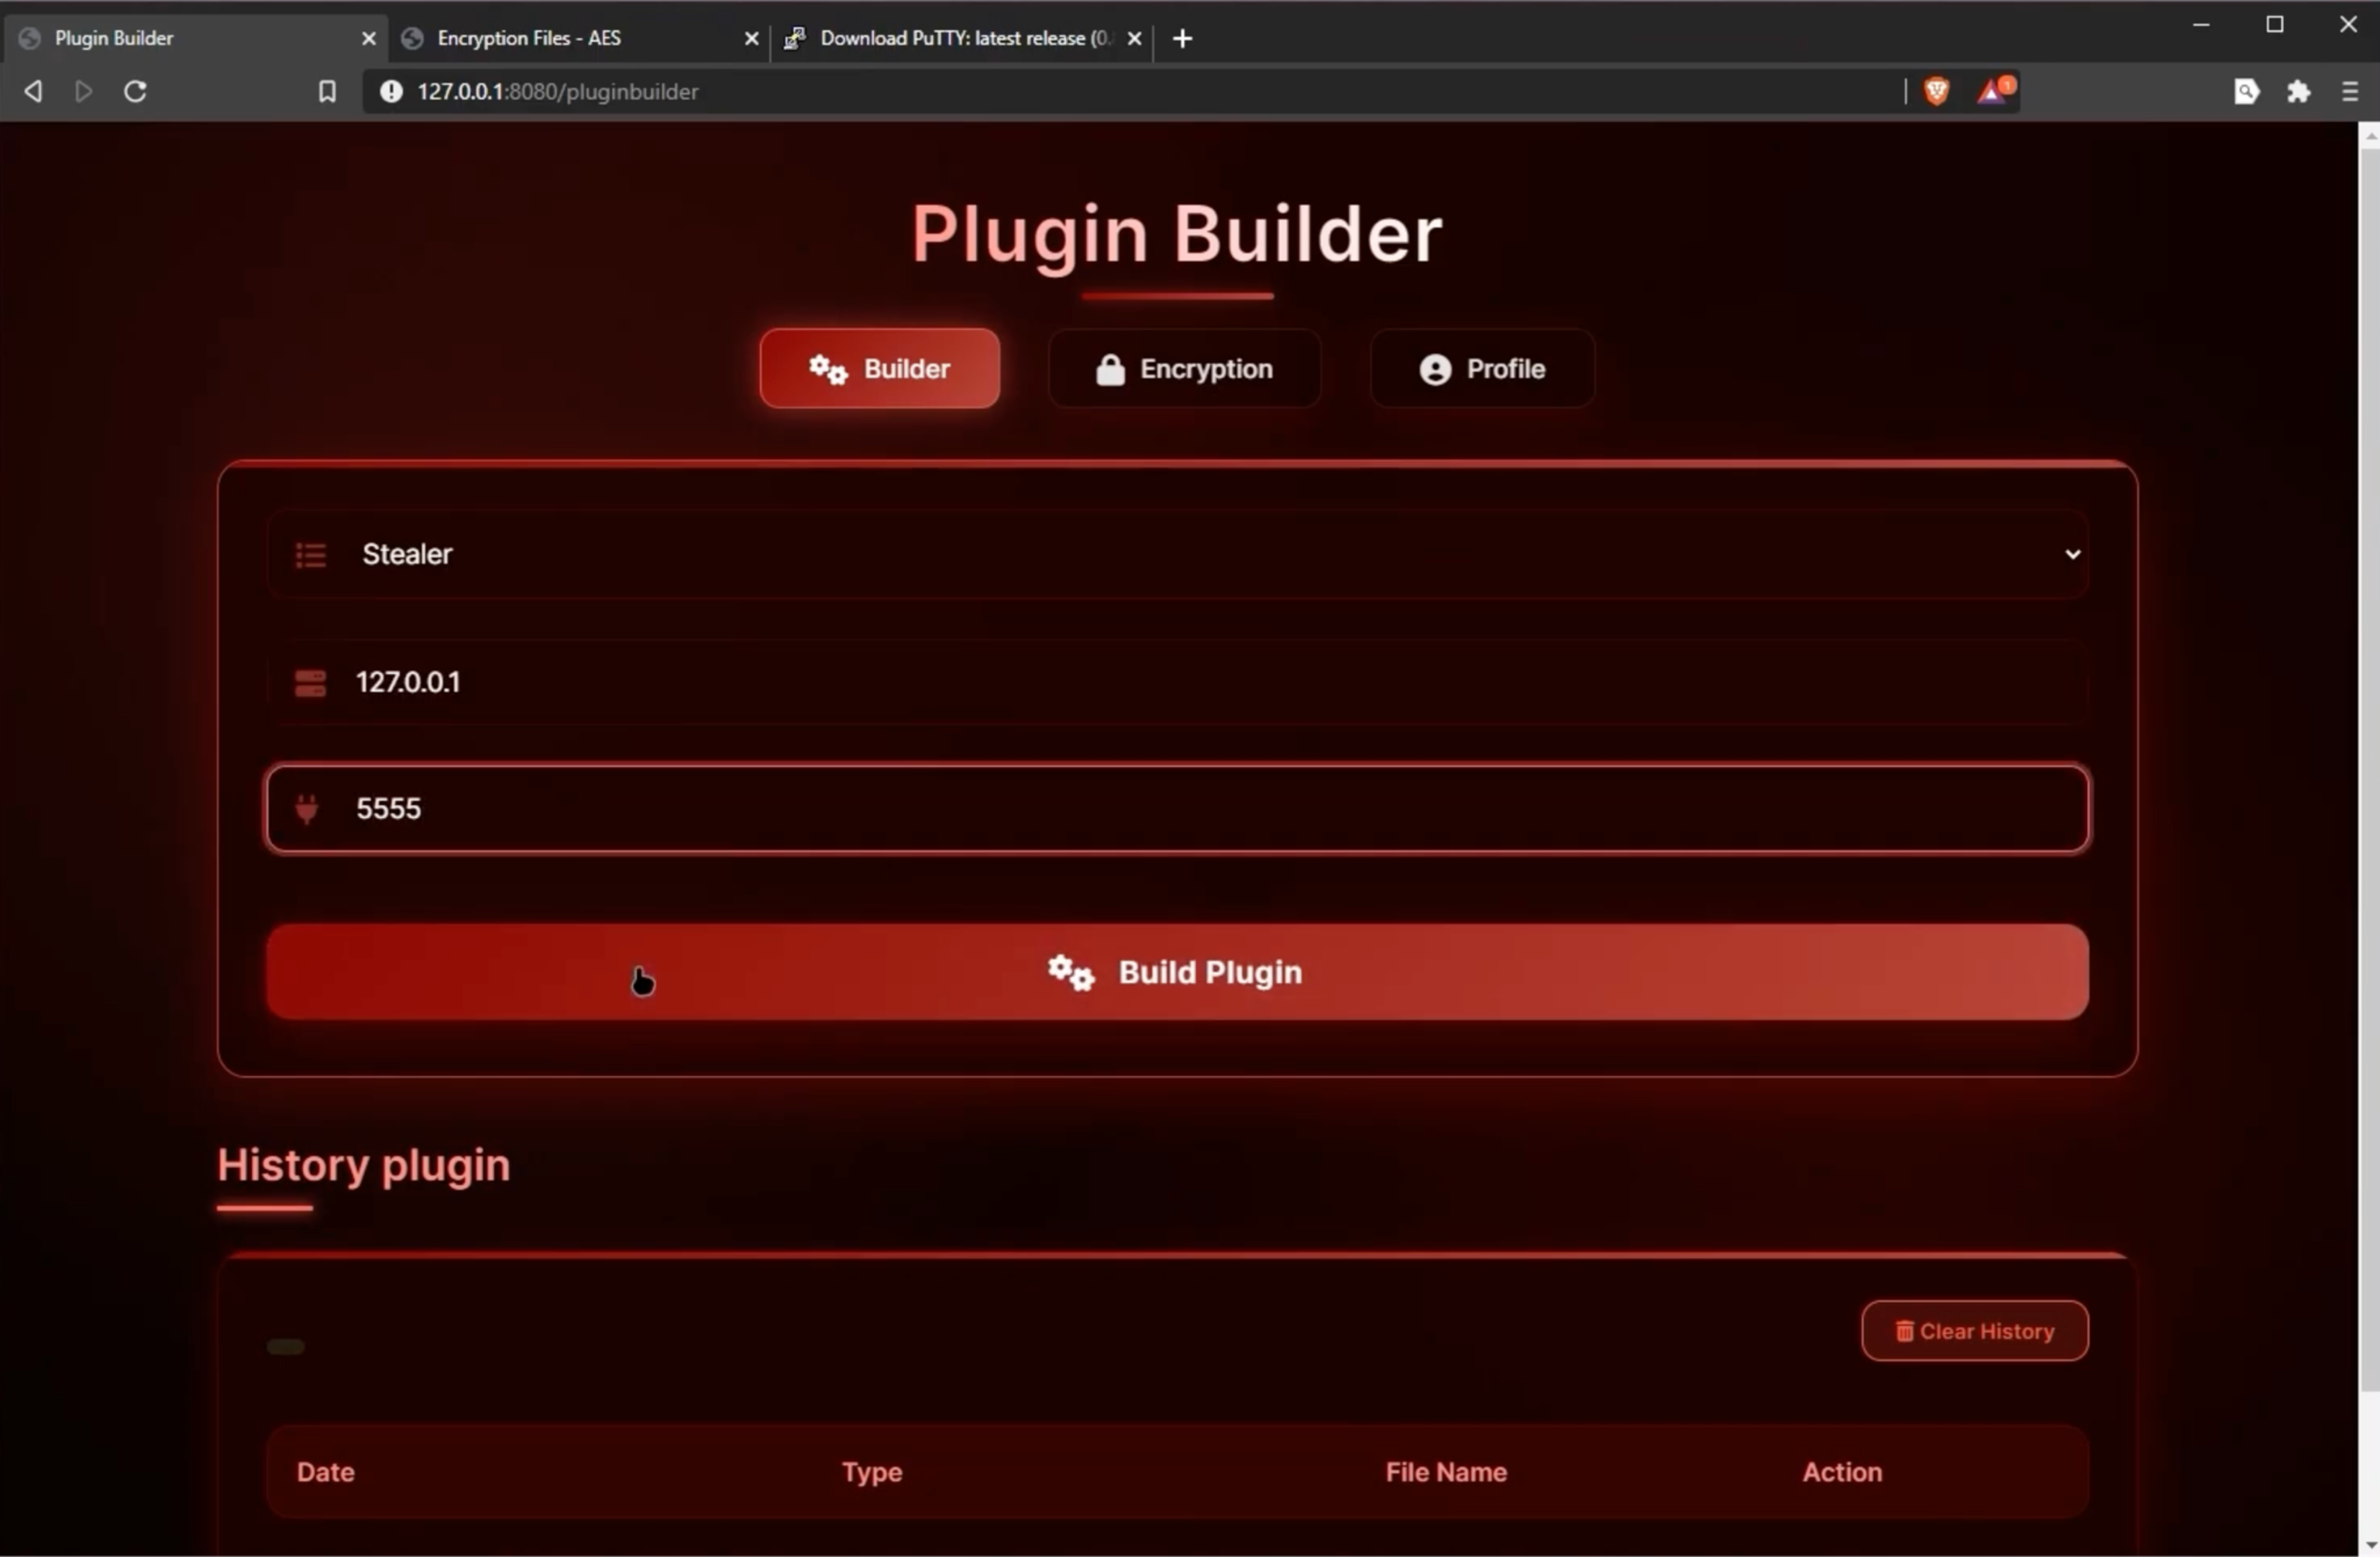Open the Profile tab

[x=1482, y=369]
